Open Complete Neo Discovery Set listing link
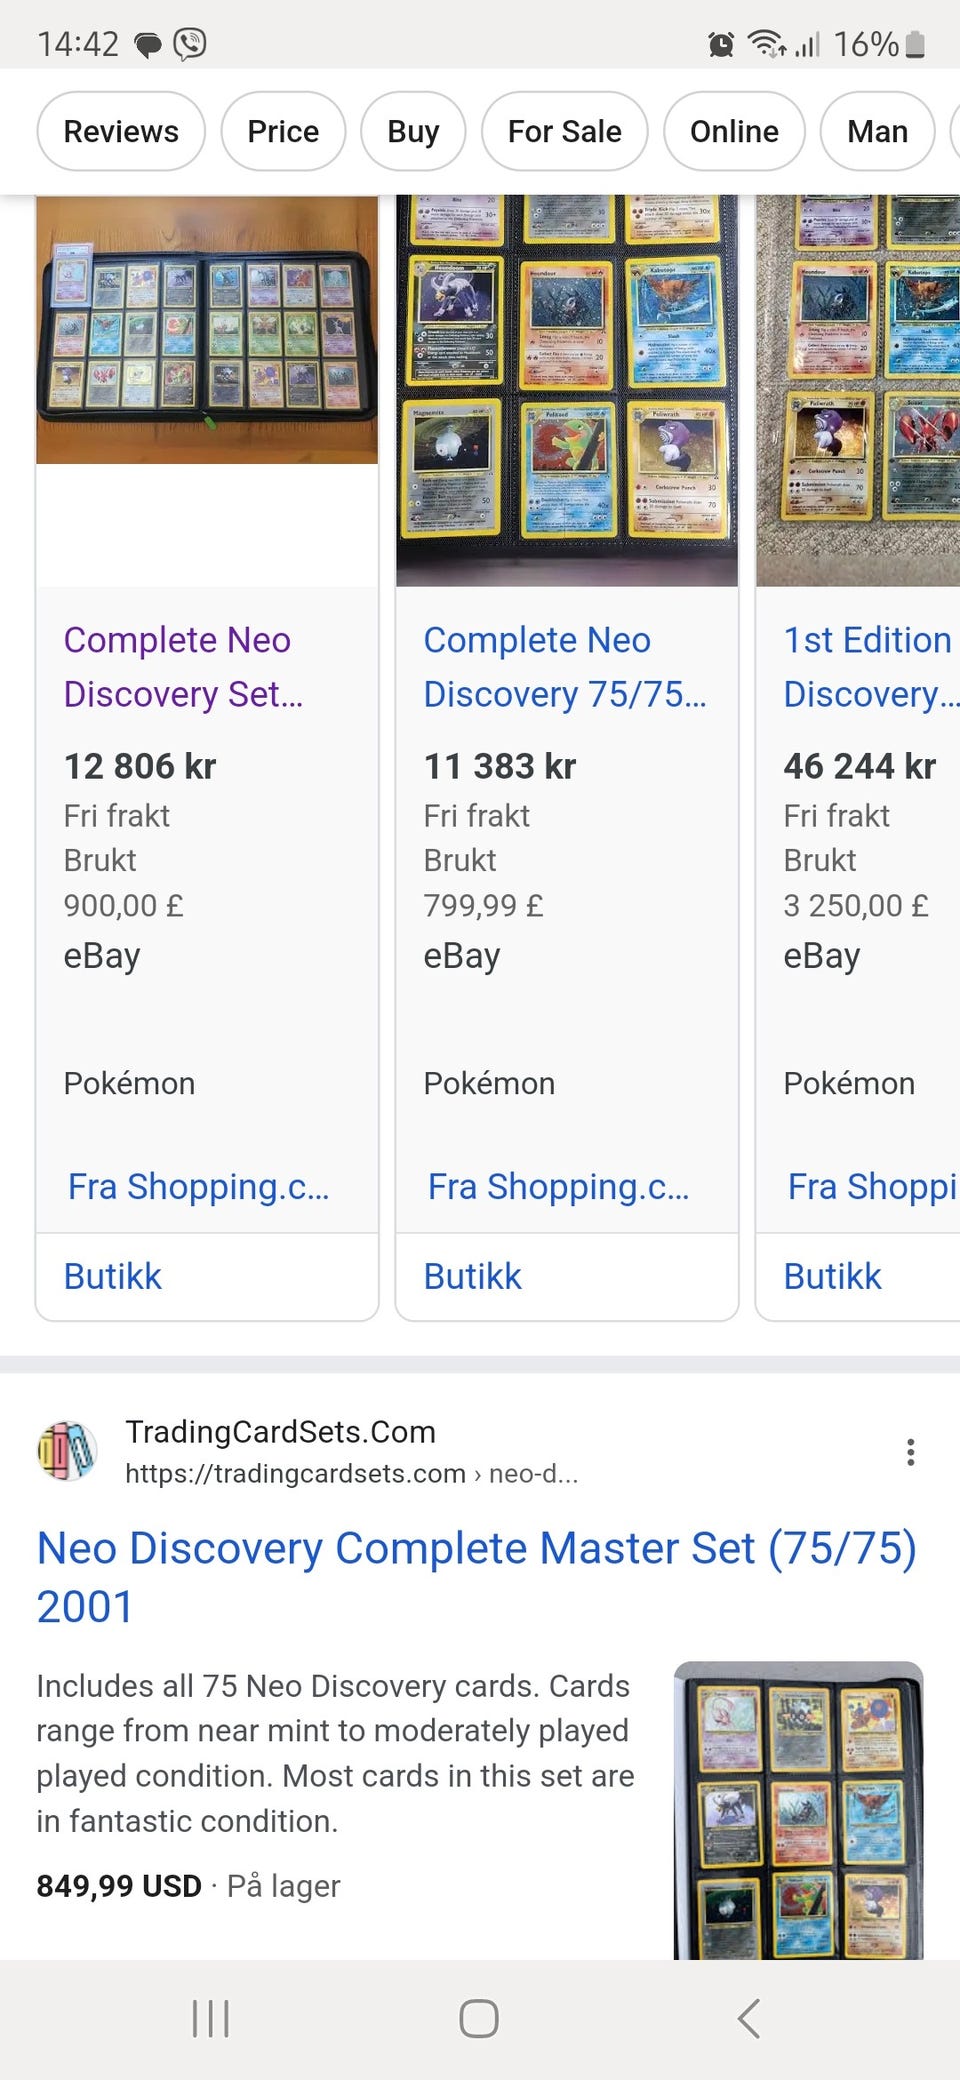The height and width of the screenshot is (2080, 960). point(183,667)
